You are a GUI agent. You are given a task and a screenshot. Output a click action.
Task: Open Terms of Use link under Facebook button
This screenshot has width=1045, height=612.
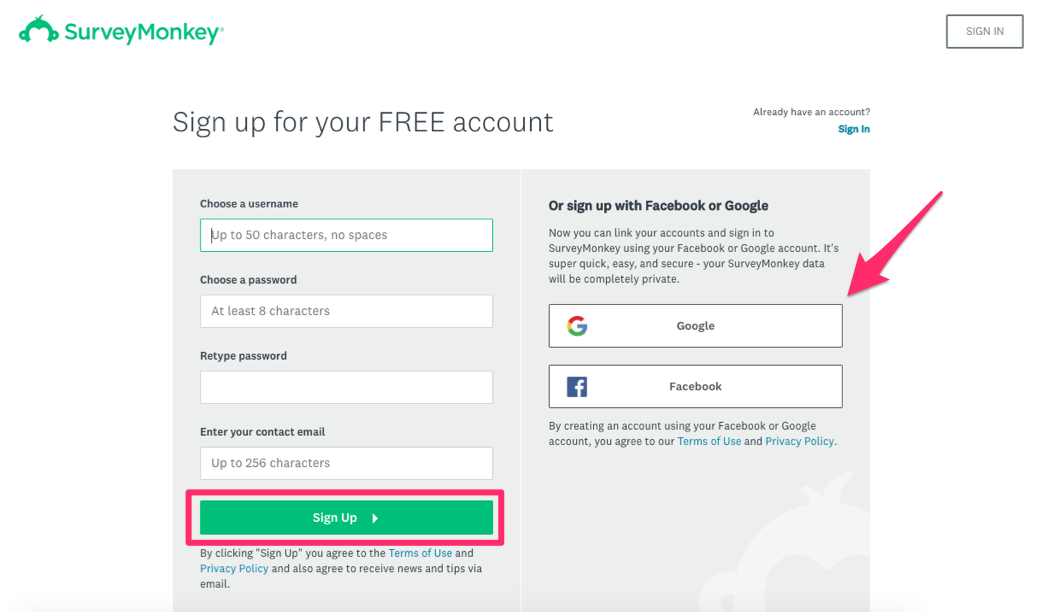(709, 441)
